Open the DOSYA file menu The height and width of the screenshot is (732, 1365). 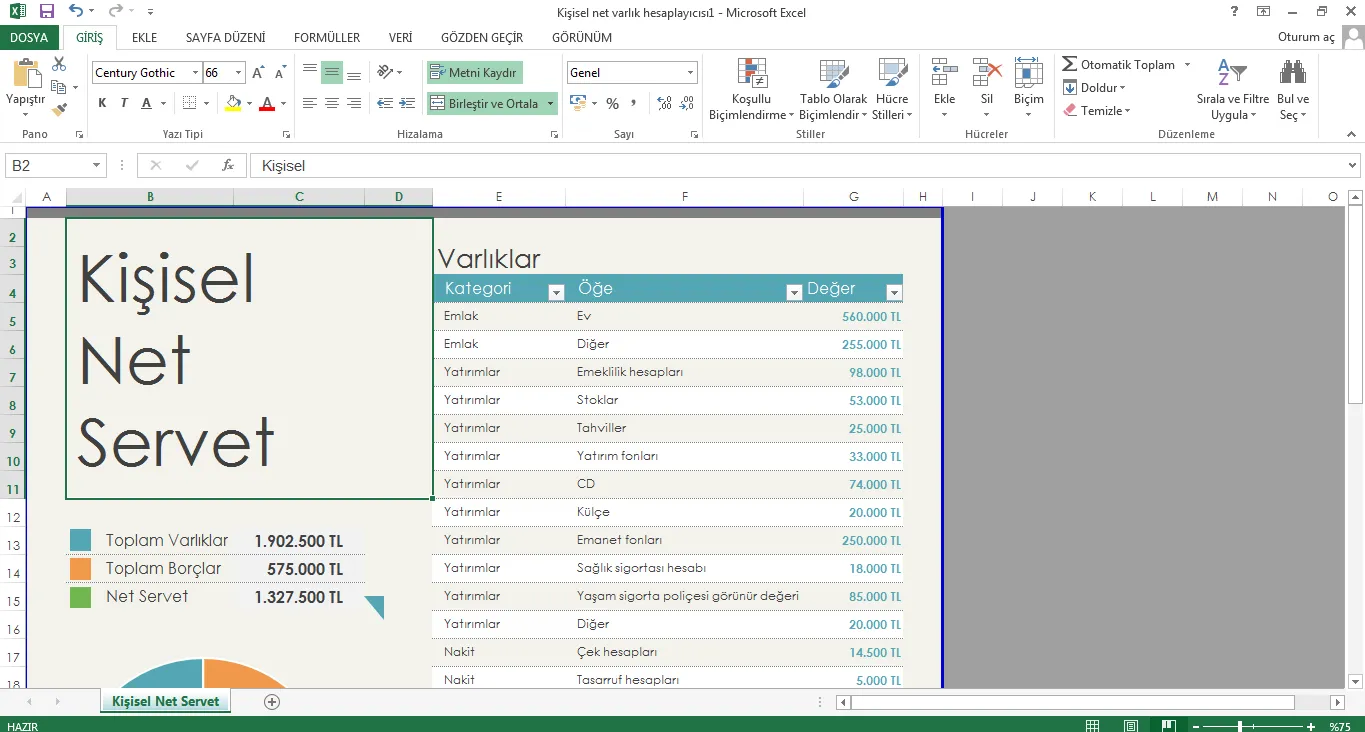(29, 38)
